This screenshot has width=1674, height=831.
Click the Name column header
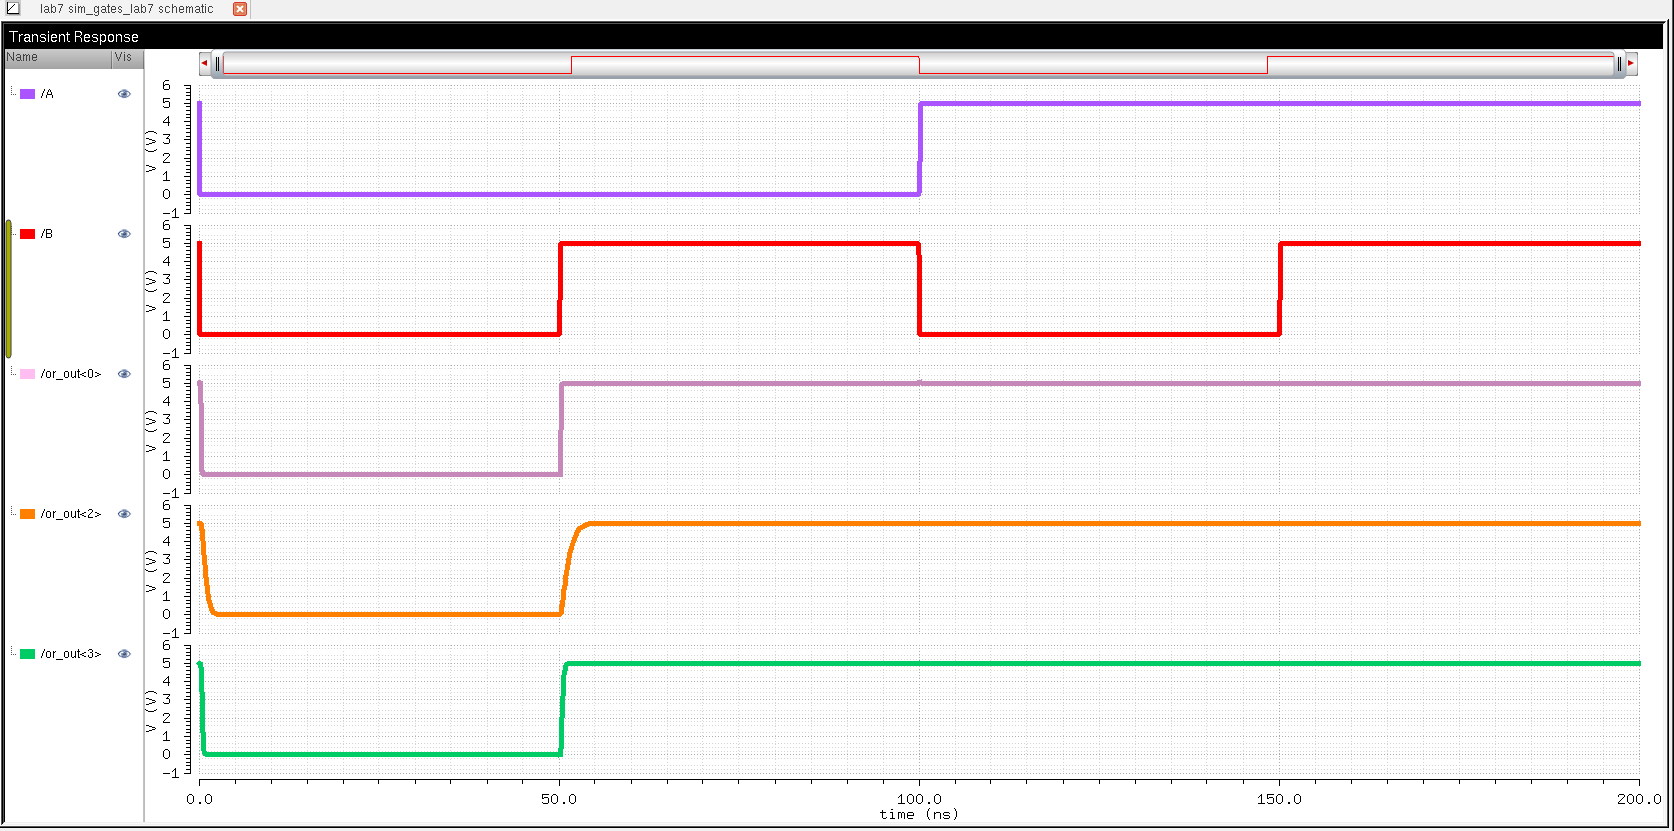point(58,58)
